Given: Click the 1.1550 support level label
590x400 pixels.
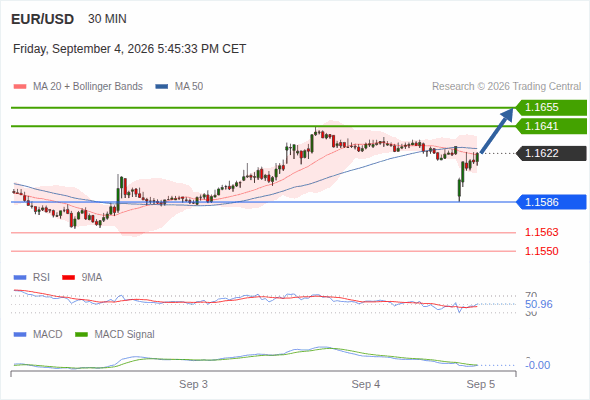Looking at the screenshot, I should tap(541, 251).
